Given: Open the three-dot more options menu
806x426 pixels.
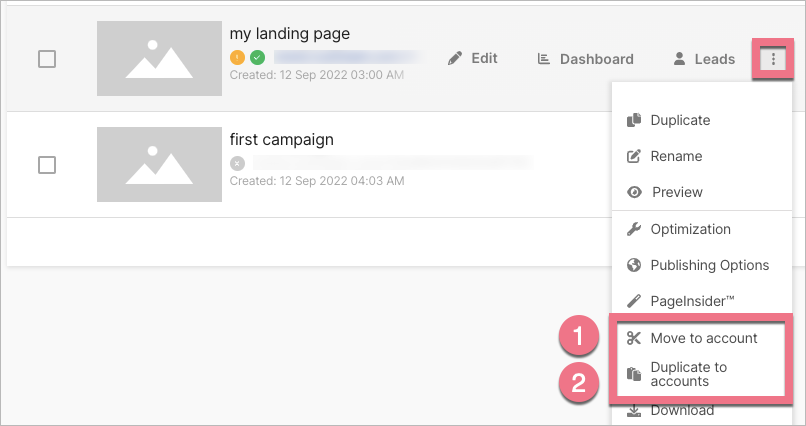Looking at the screenshot, I should [x=772, y=59].
